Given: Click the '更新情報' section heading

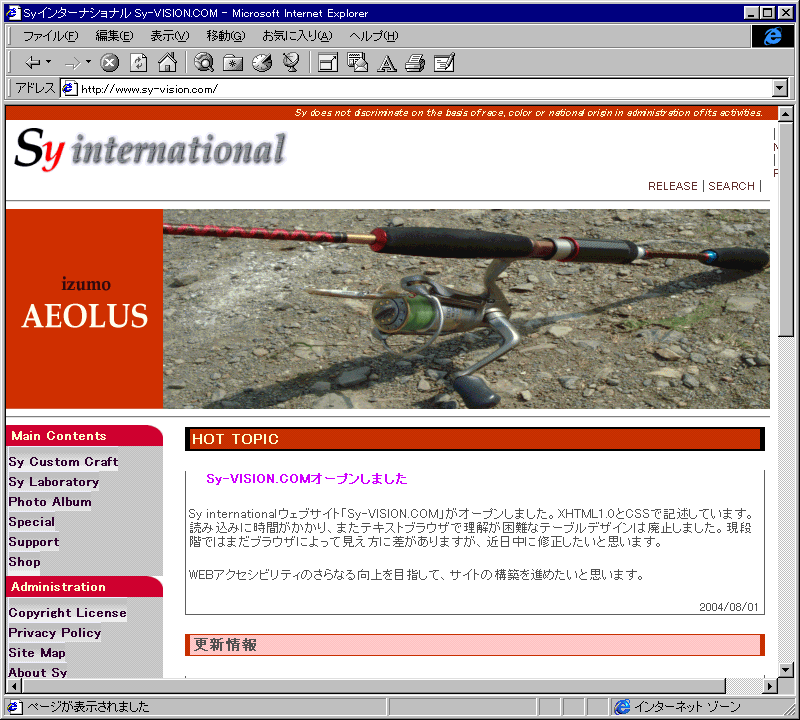Looking at the screenshot, I should pos(225,645).
